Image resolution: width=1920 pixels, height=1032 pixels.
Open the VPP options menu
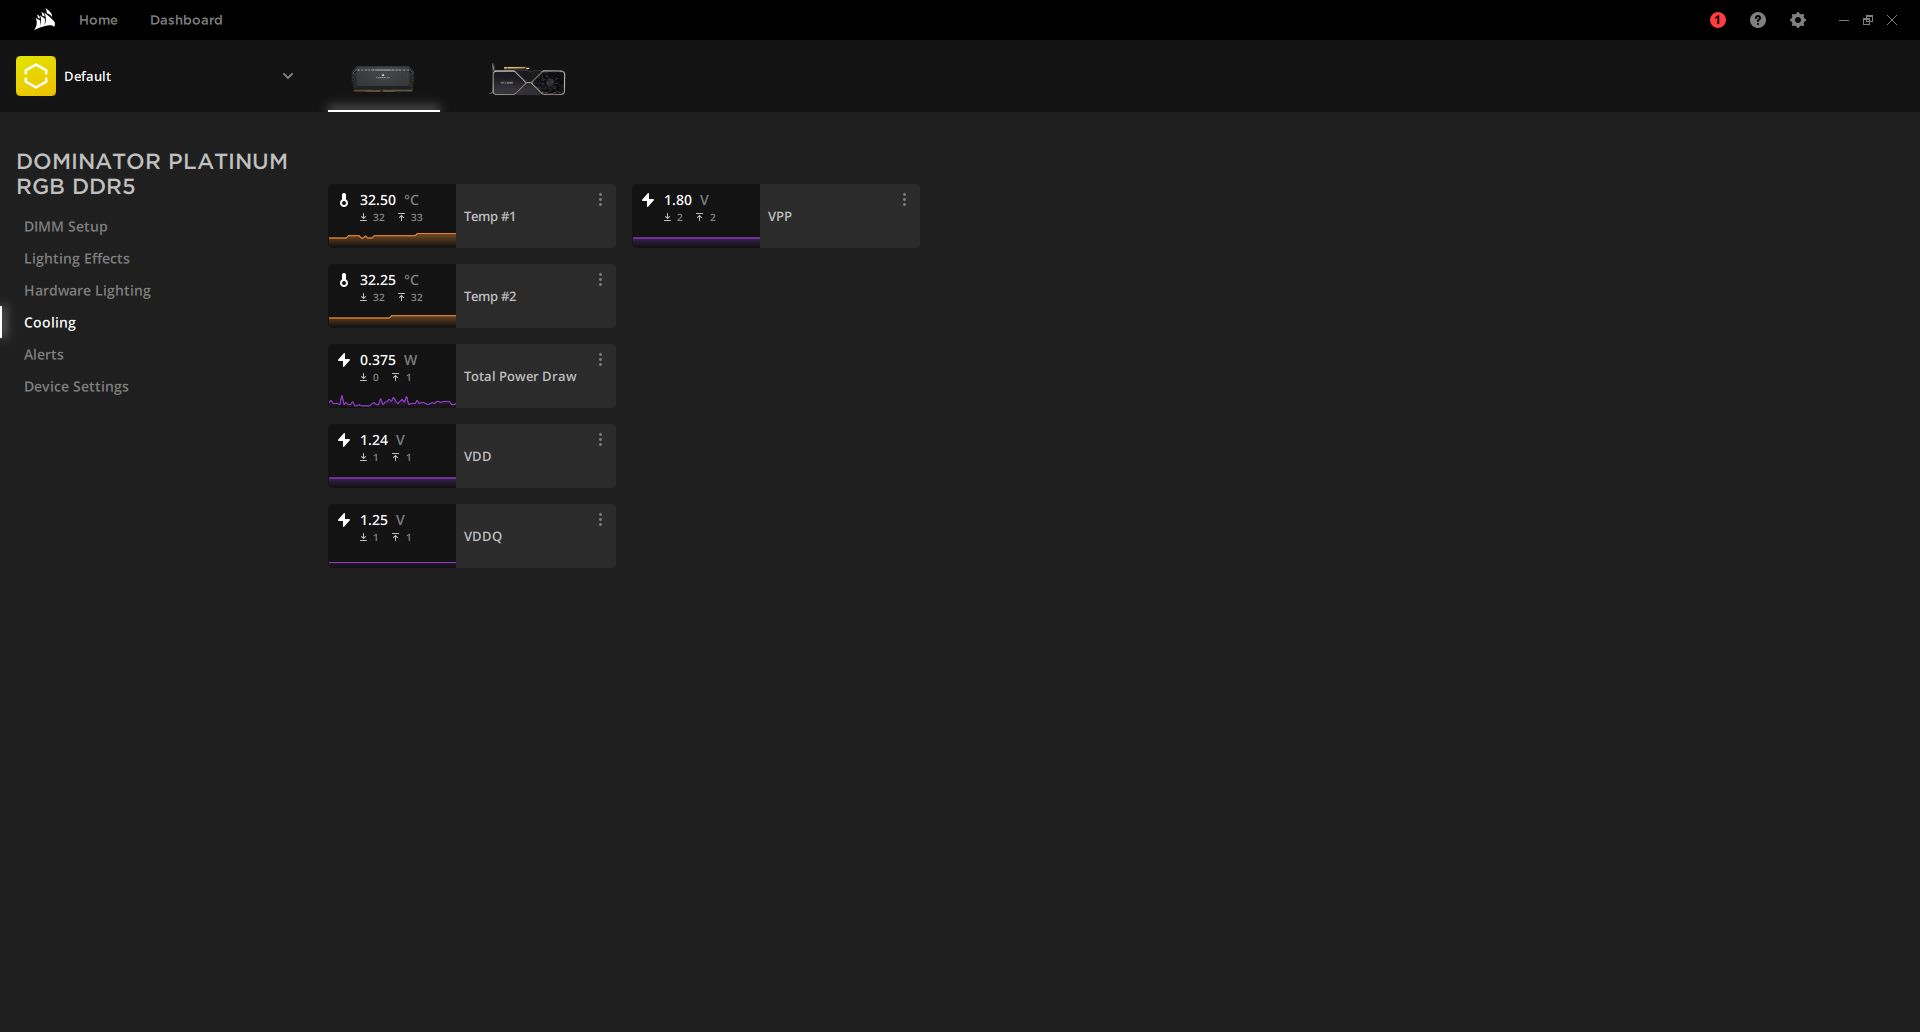click(904, 200)
